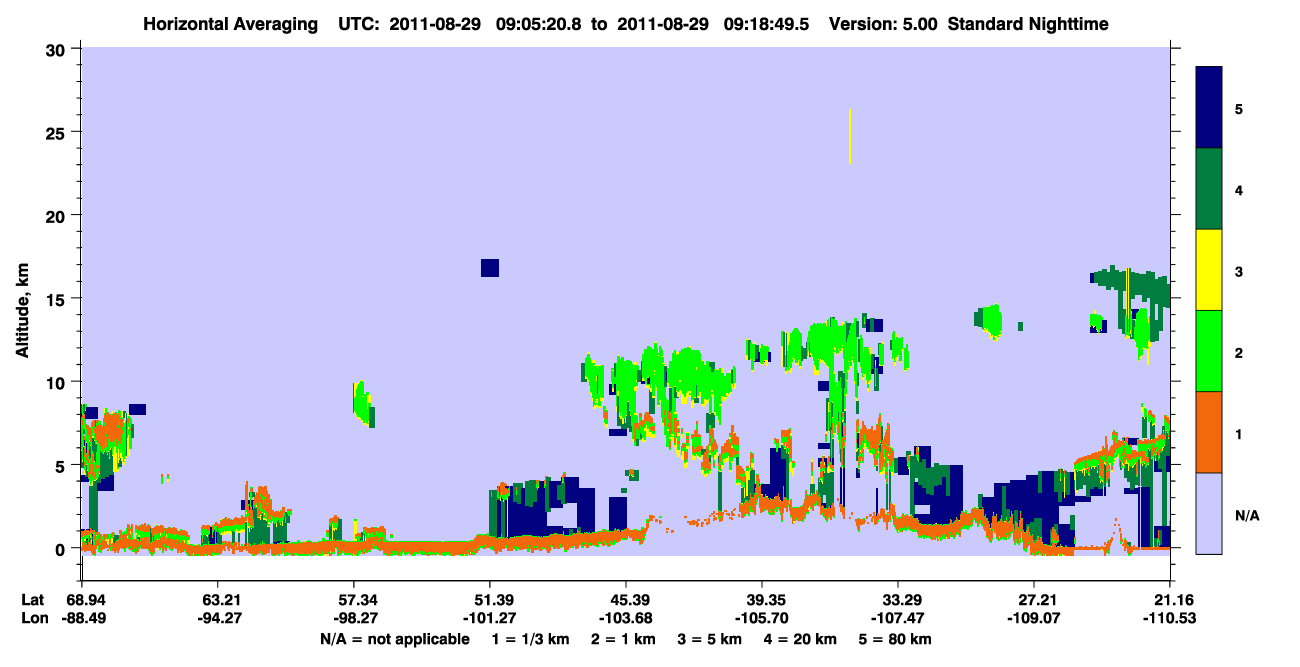This screenshot has width=1300, height=667.
Task: Click latitude value 57.34
Action: [x=353, y=600]
